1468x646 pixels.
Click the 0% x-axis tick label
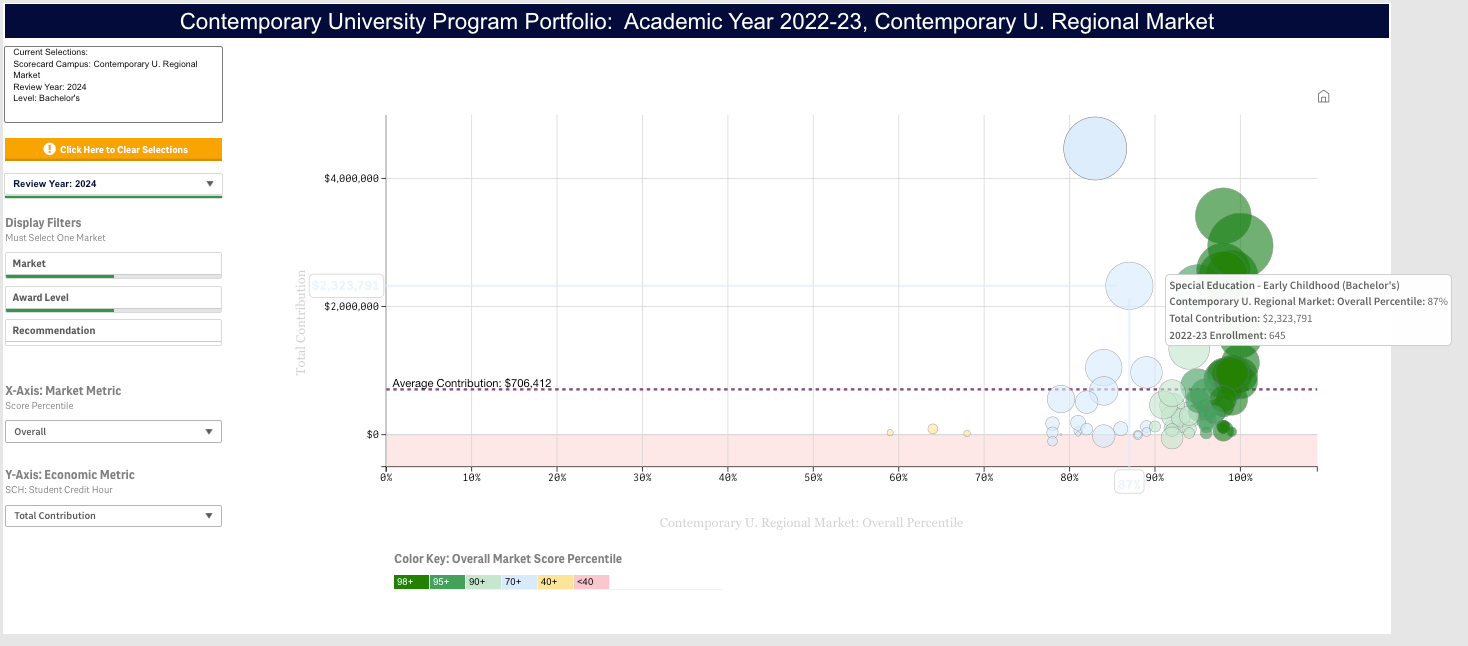386,478
